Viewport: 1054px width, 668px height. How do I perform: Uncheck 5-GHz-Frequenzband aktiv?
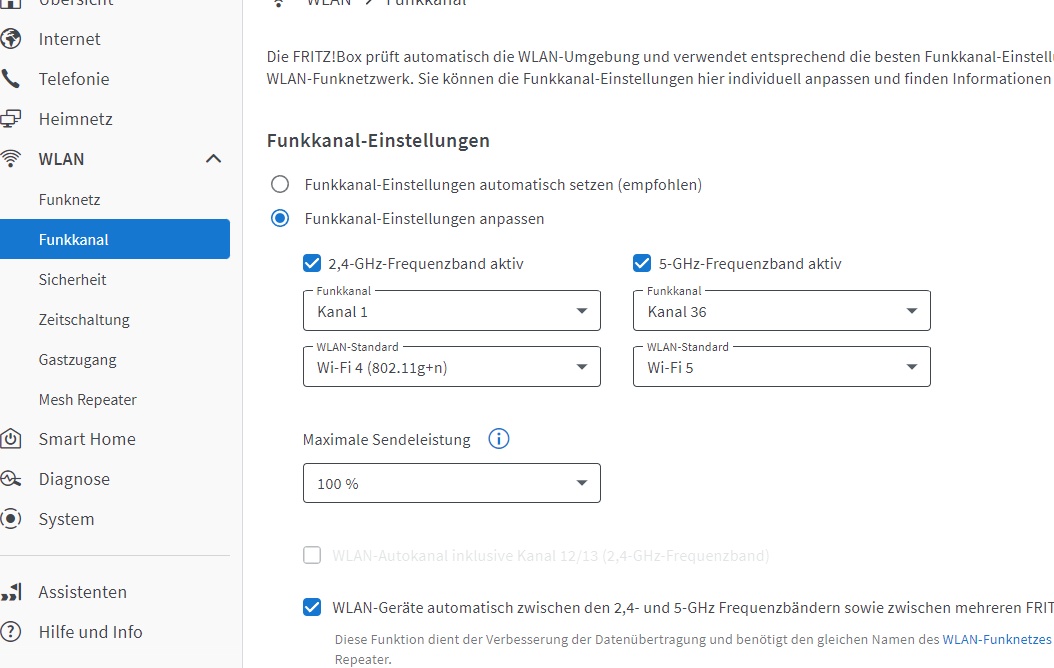(641, 263)
